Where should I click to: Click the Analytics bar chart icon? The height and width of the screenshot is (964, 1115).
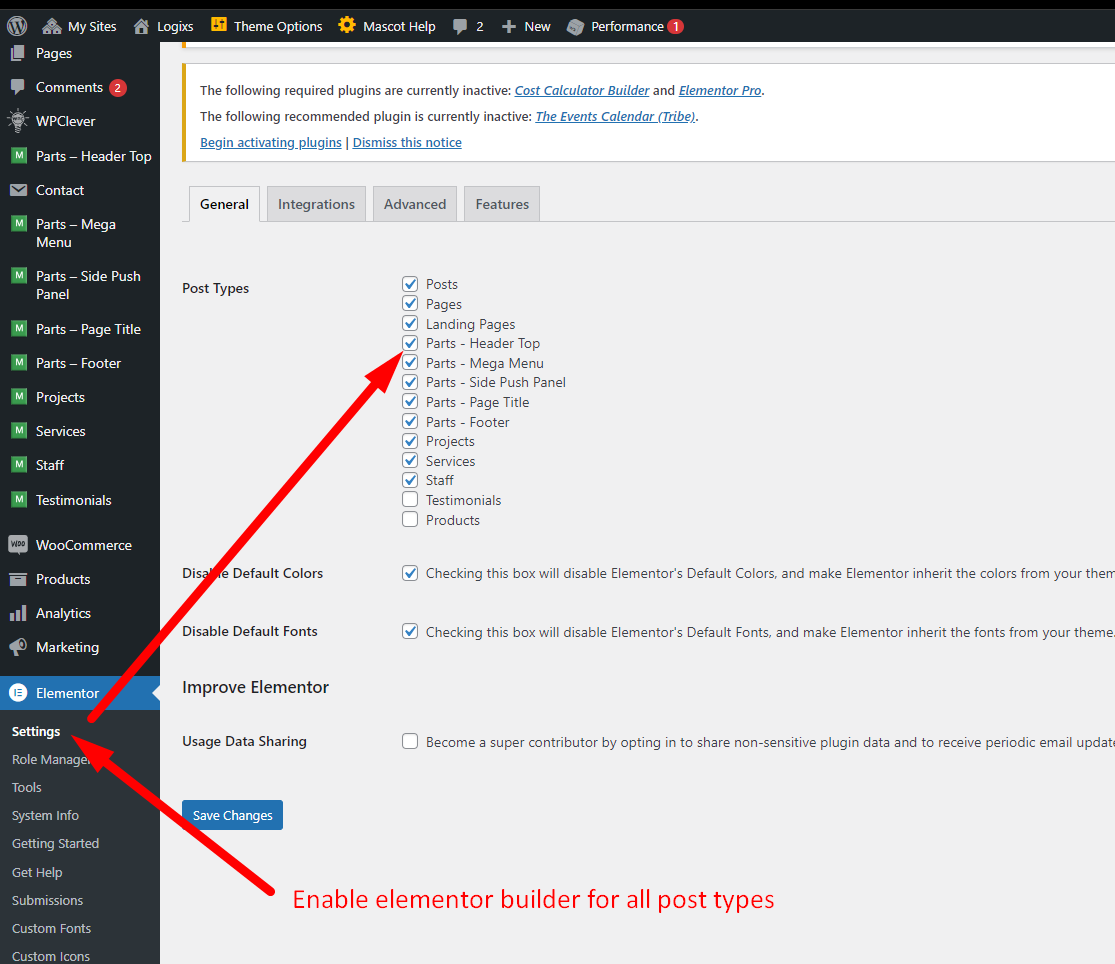(18, 613)
